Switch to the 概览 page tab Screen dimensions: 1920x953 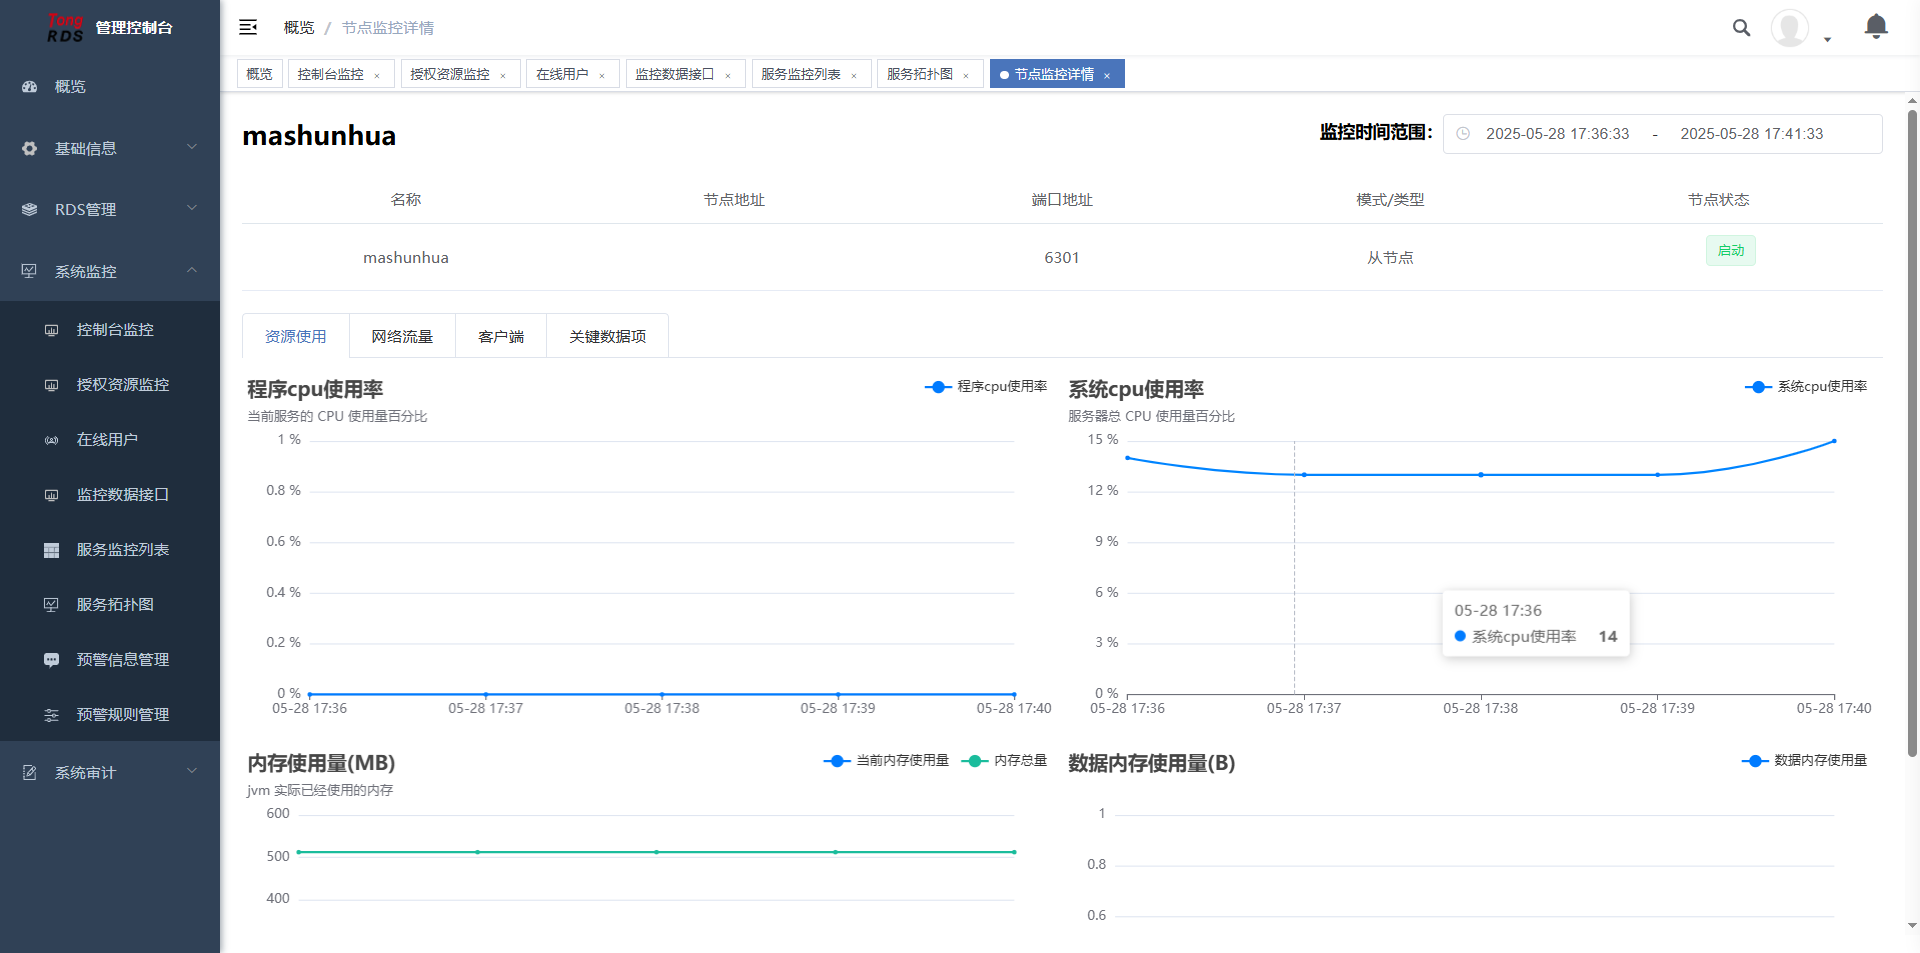[259, 74]
